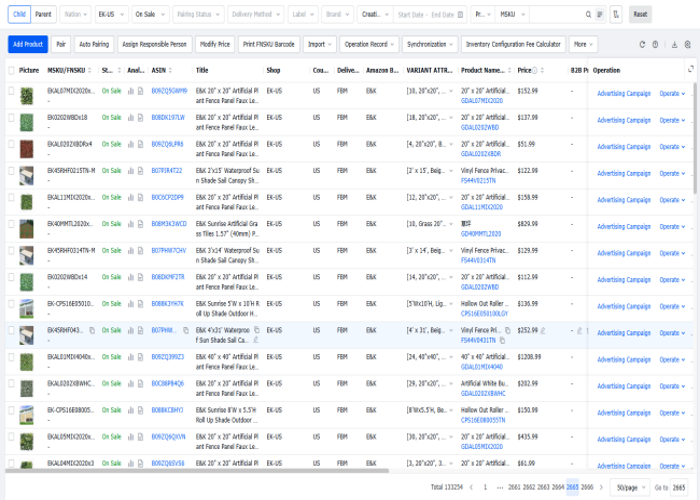
Task: Expand the Import dropdown button
Action: click(320, 45)
